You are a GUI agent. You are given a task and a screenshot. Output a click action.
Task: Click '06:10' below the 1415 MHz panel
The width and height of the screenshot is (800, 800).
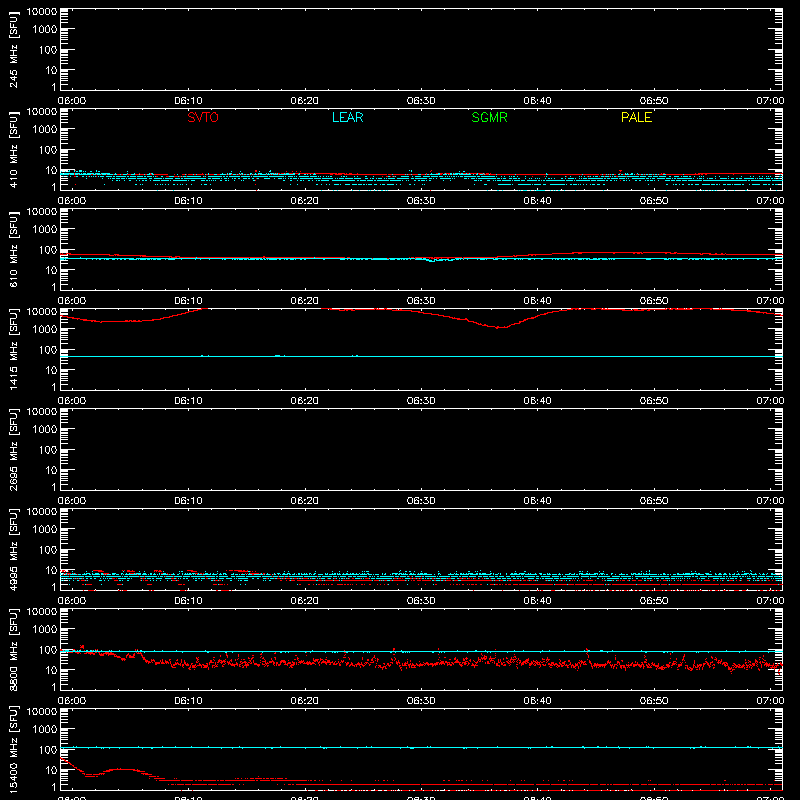pyautogui.click(x=188, y=401)
